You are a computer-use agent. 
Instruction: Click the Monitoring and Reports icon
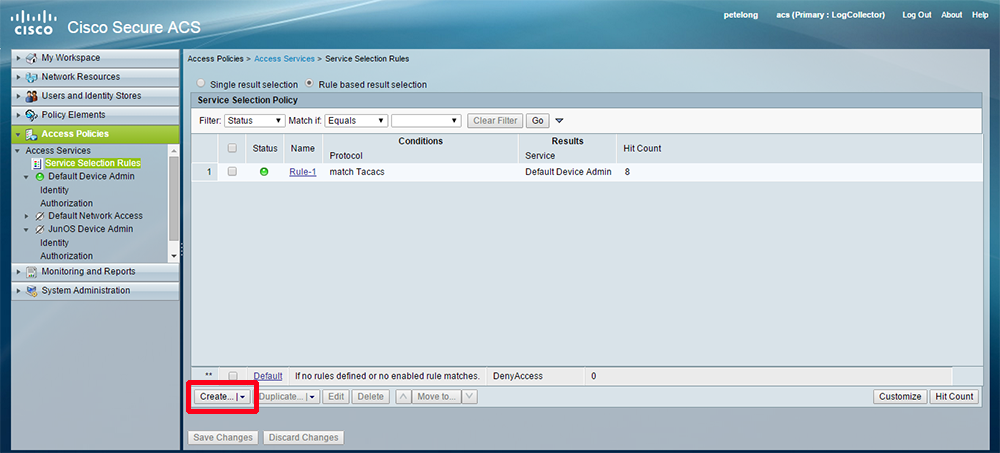click(31, 272)
